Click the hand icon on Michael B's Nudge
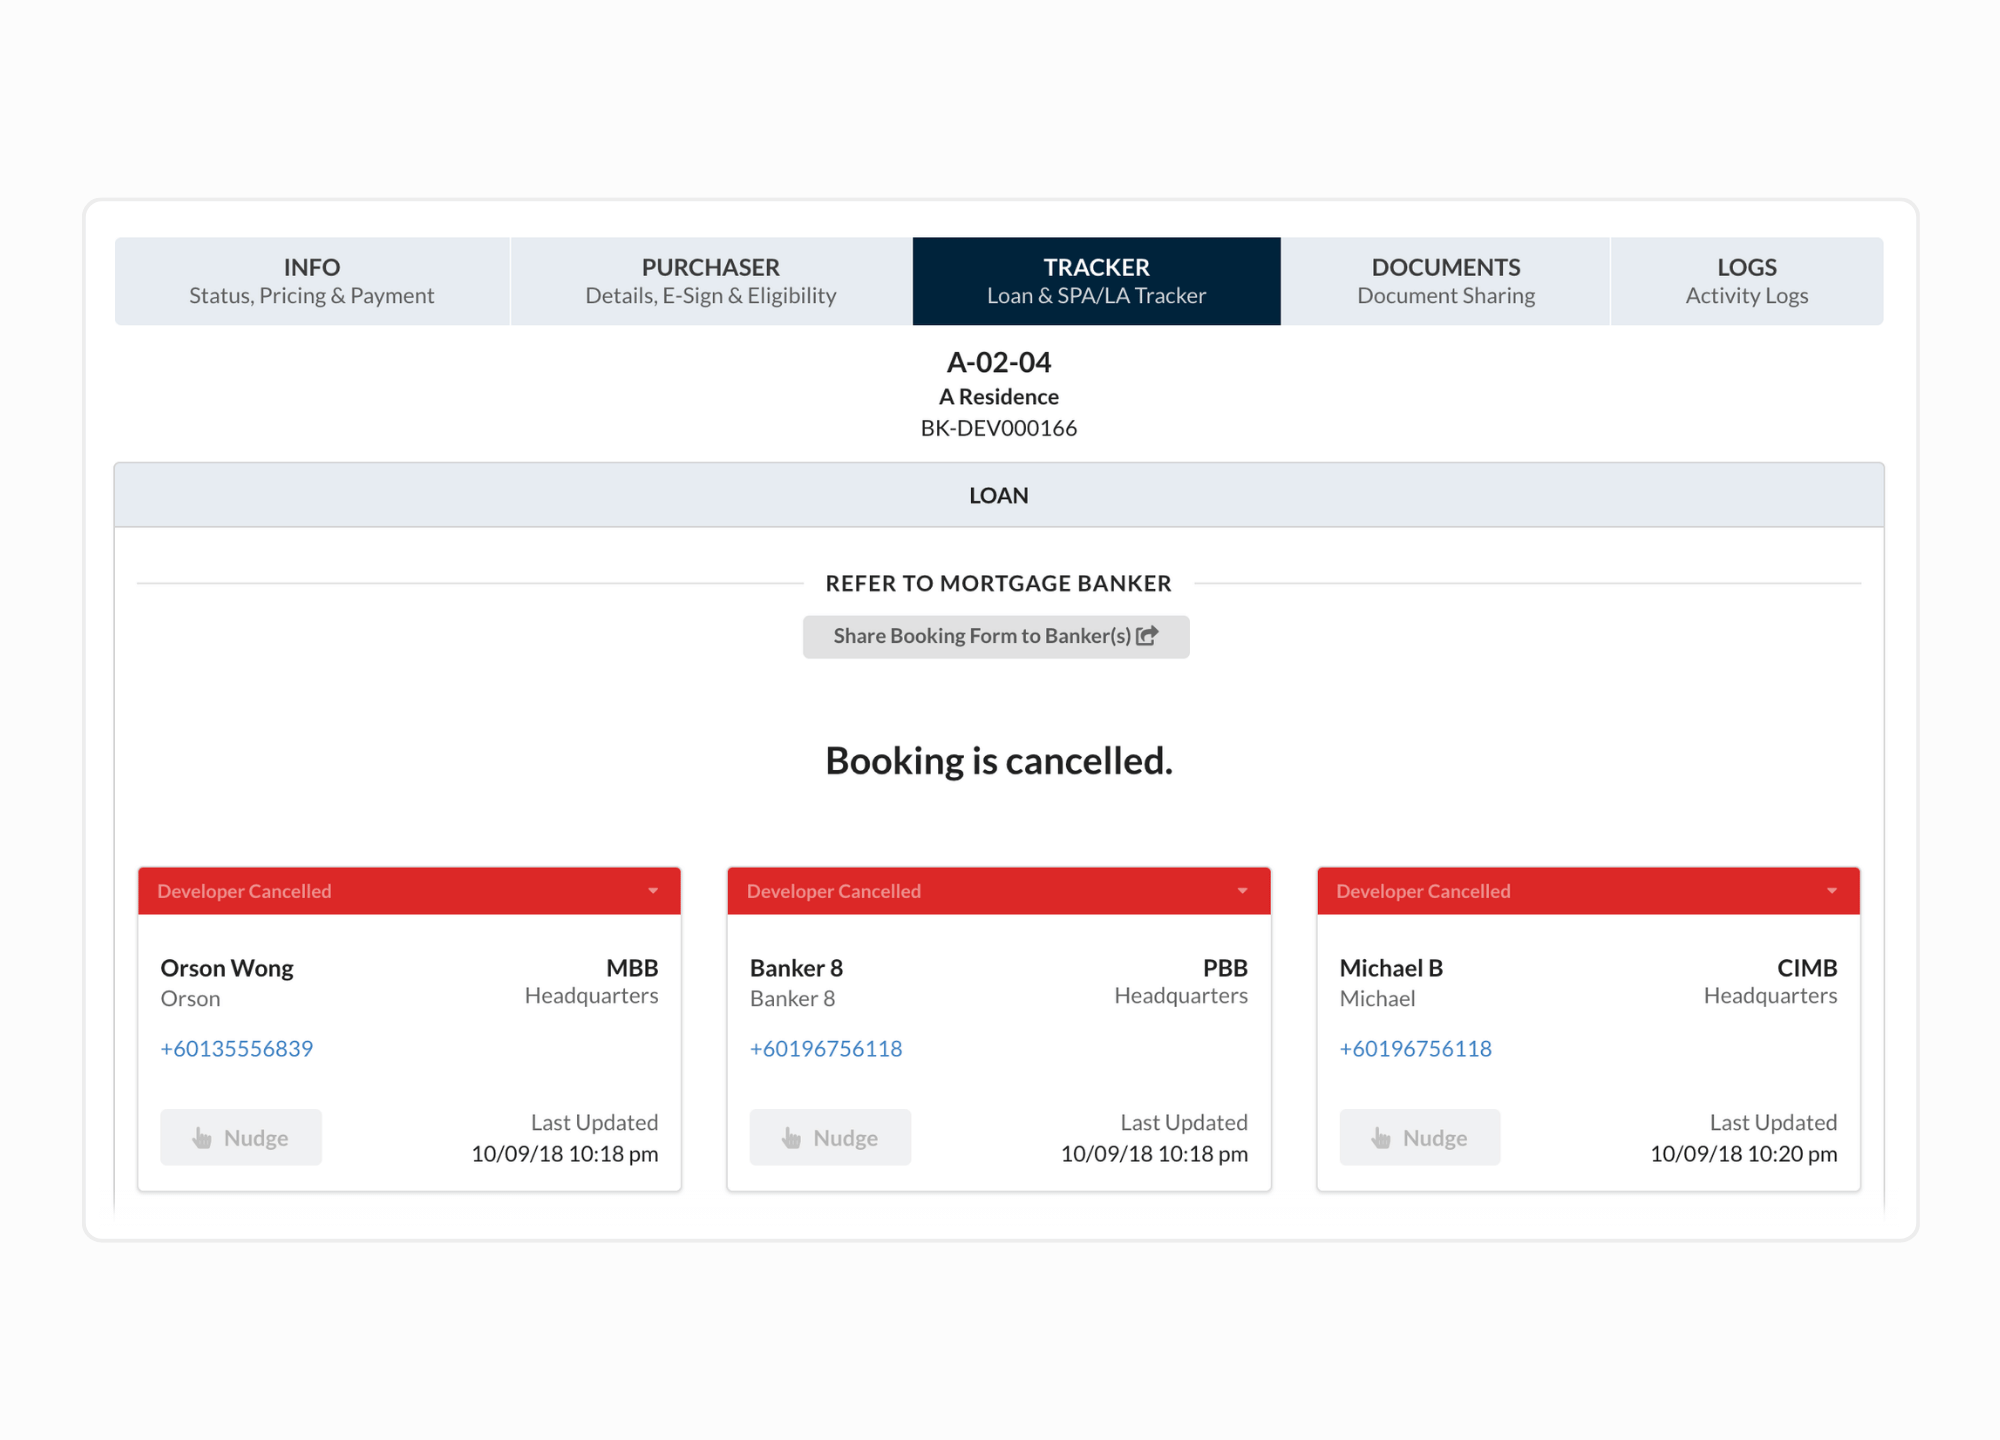This screenshot has width=2000, height=1440. point(1381,1138)
